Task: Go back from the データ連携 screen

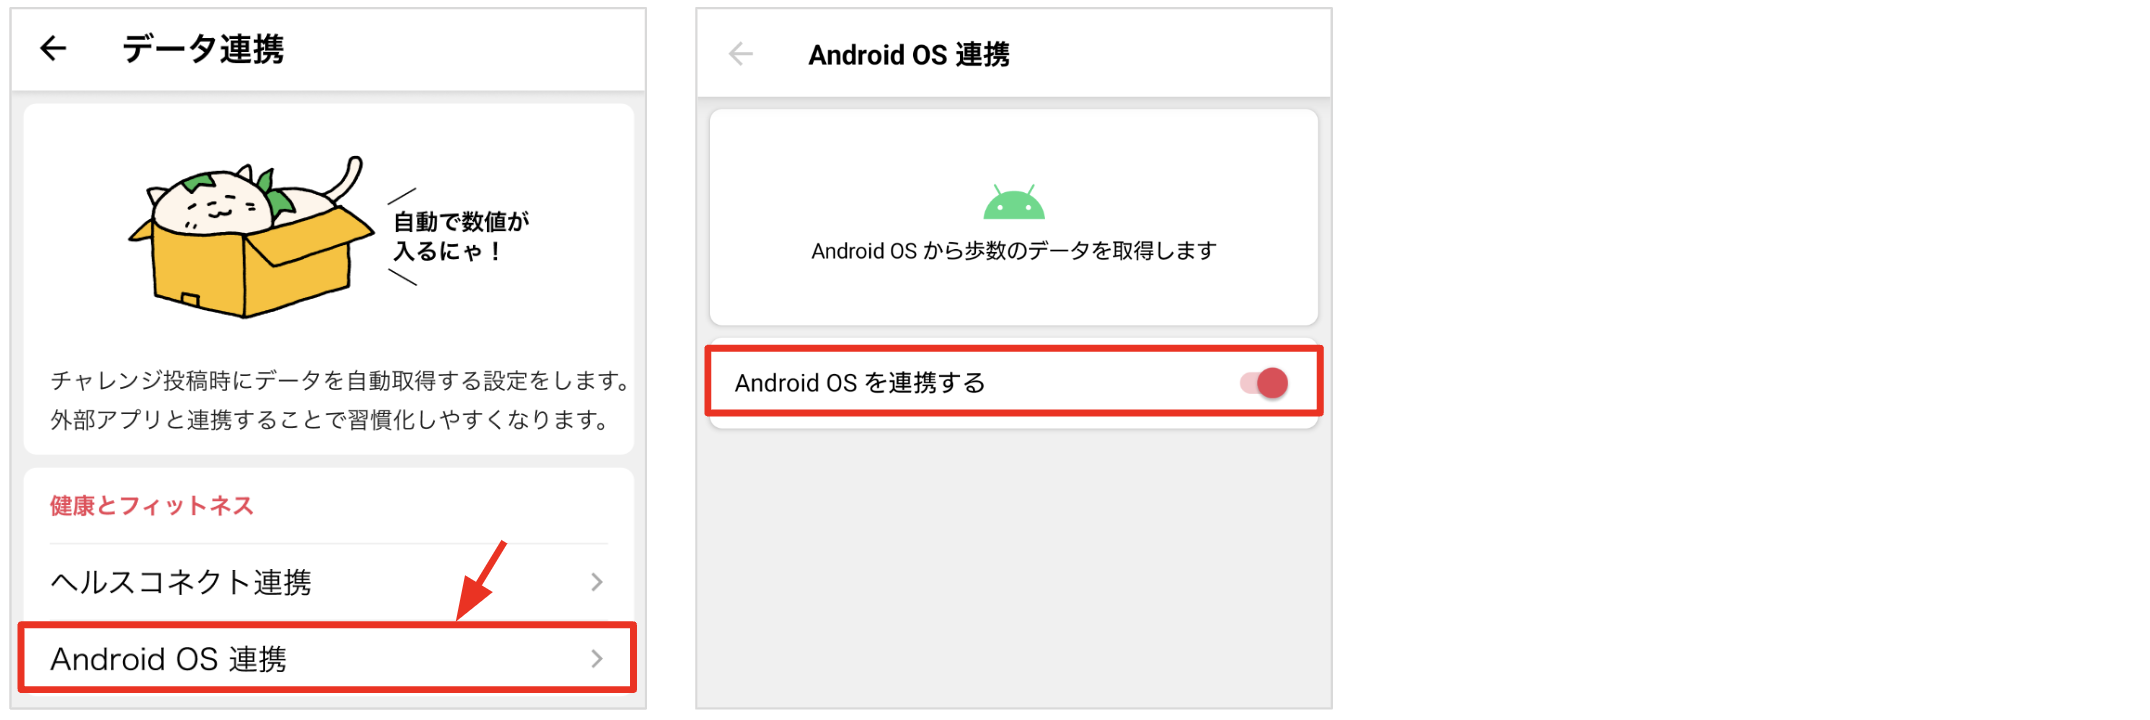Action: (x=53, y=48)
